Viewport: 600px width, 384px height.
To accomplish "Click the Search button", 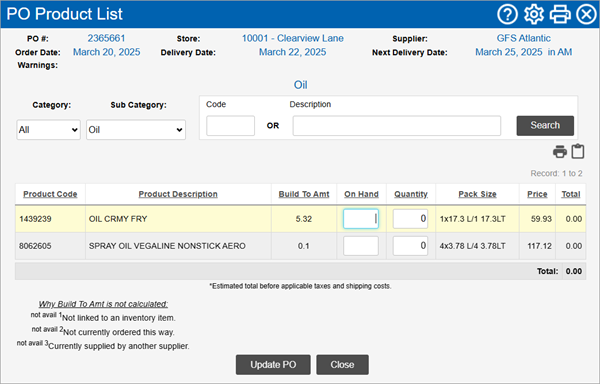I will (x=545, y=125).
